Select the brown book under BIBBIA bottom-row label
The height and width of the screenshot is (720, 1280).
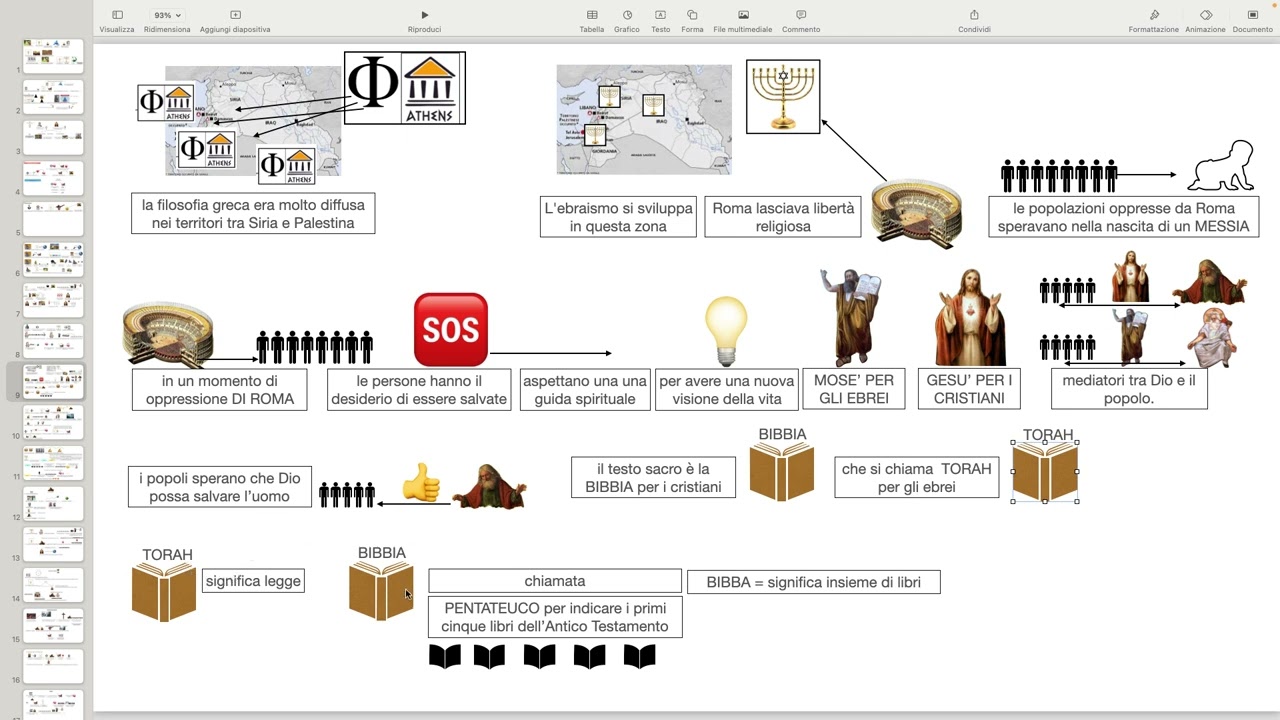click(381, 590)
